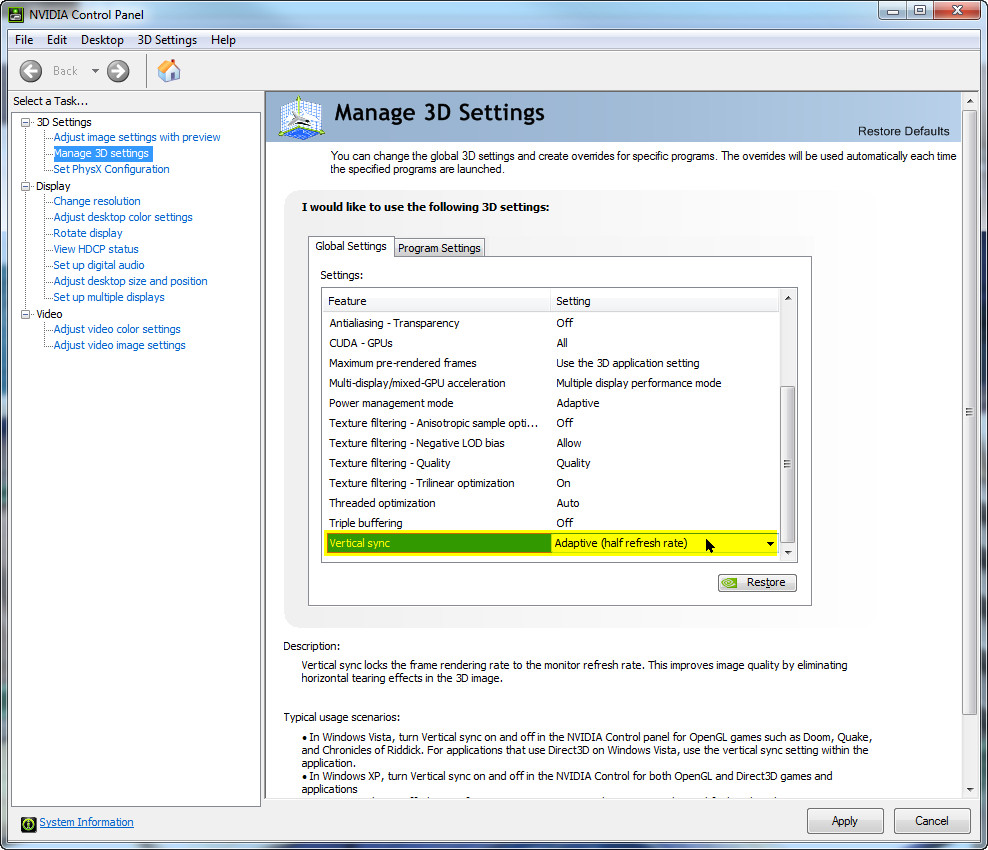Click the Back arrow icon

pos(31,70)
